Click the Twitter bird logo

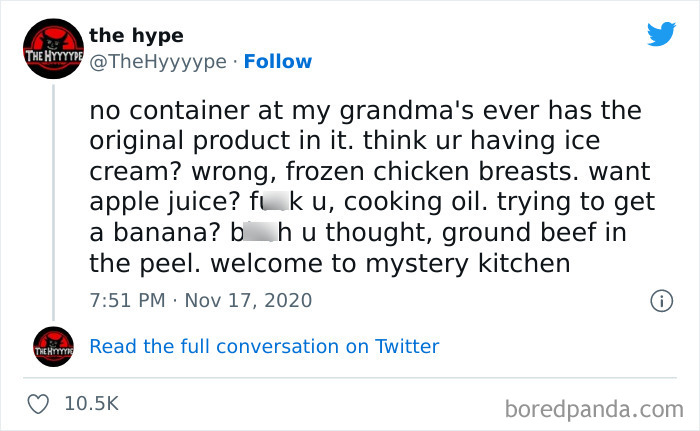tap(661, 35)
